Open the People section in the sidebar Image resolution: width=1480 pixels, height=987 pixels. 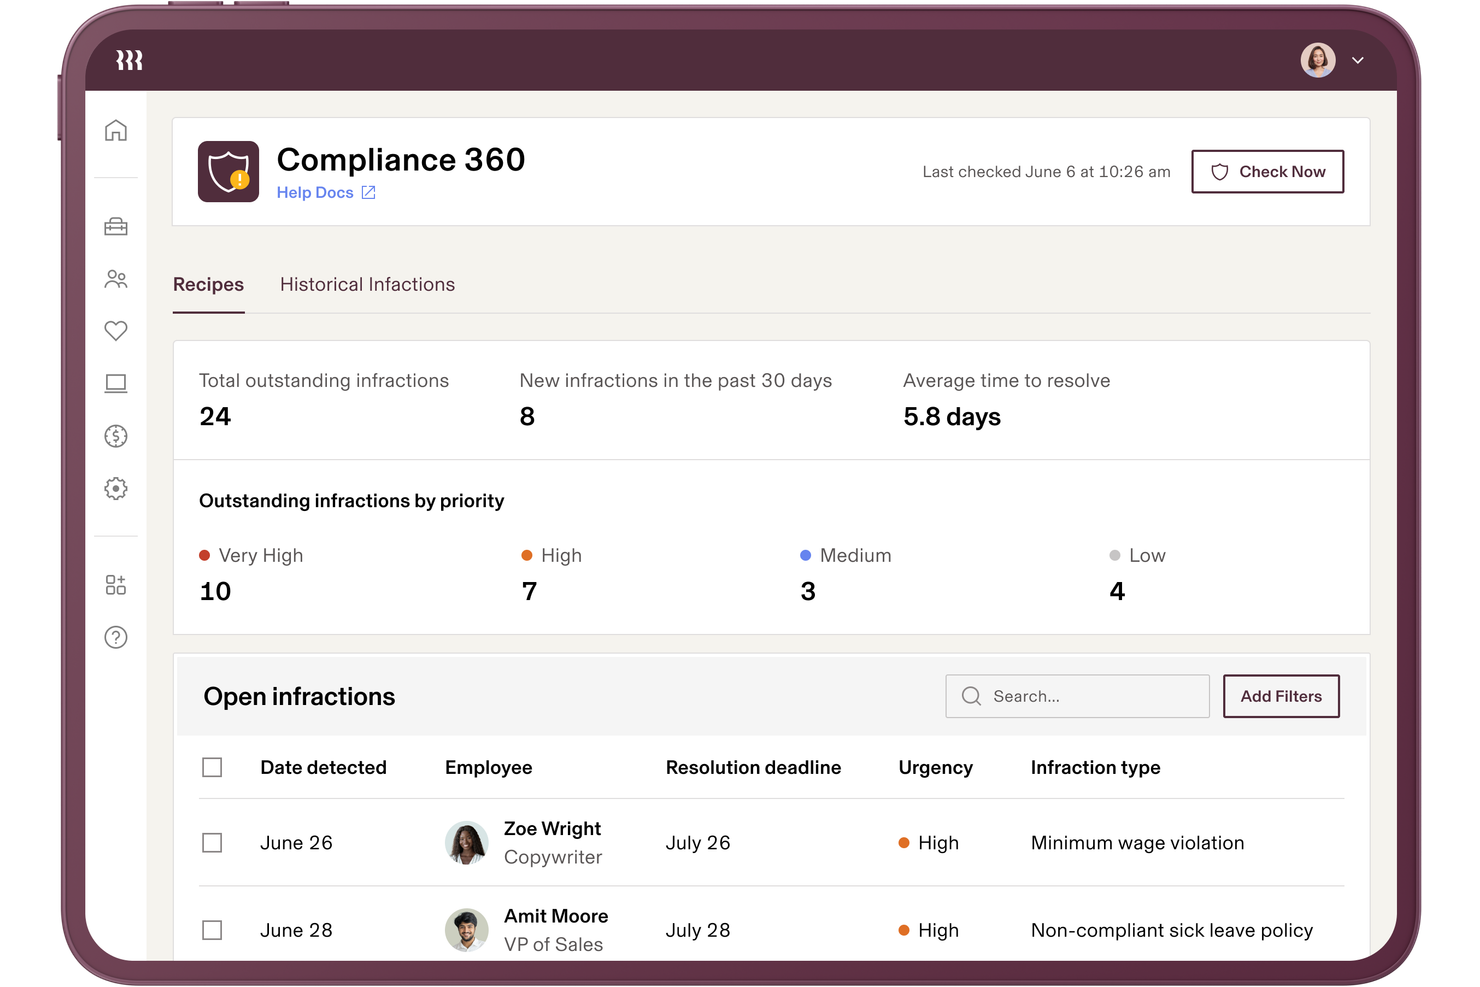pos(116,279)
